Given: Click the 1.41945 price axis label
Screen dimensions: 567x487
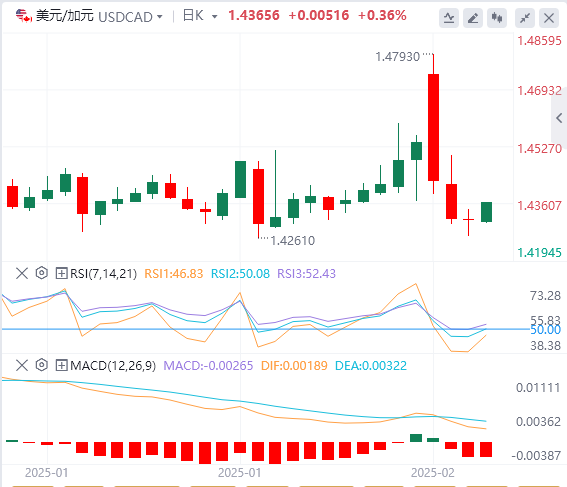Looking at the screenshot, I should pyautogui.click(x=539, y=252).
